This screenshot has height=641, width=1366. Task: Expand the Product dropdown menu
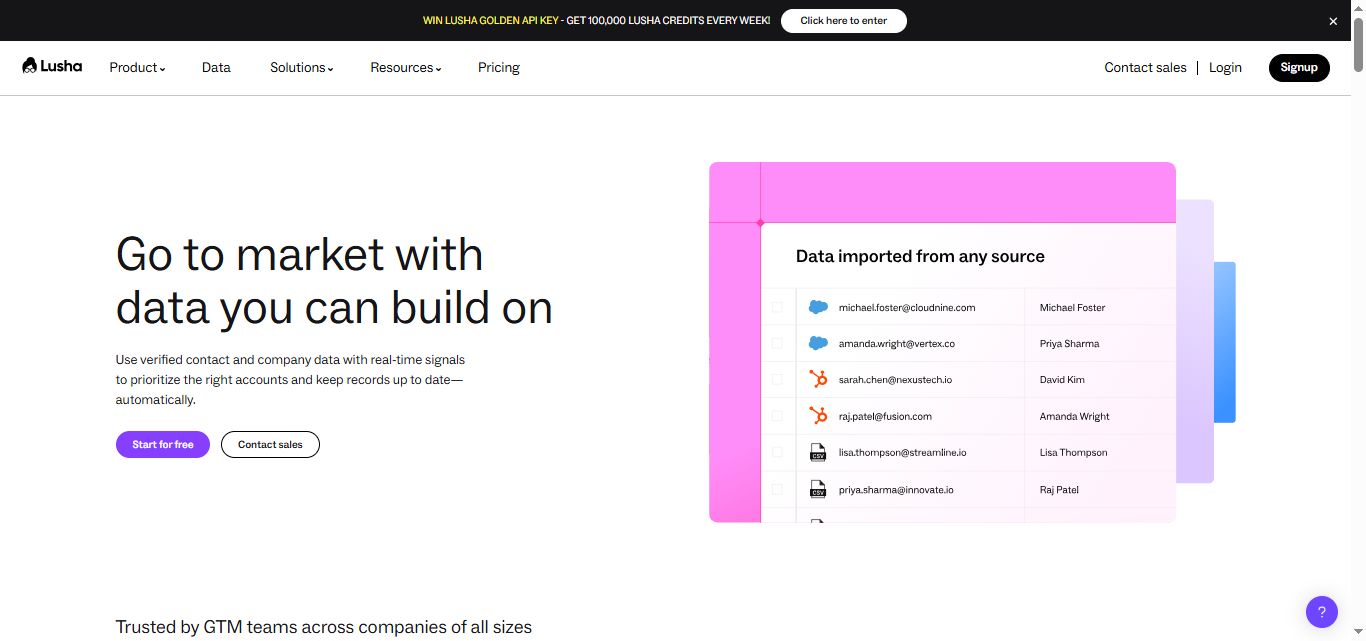136,67
